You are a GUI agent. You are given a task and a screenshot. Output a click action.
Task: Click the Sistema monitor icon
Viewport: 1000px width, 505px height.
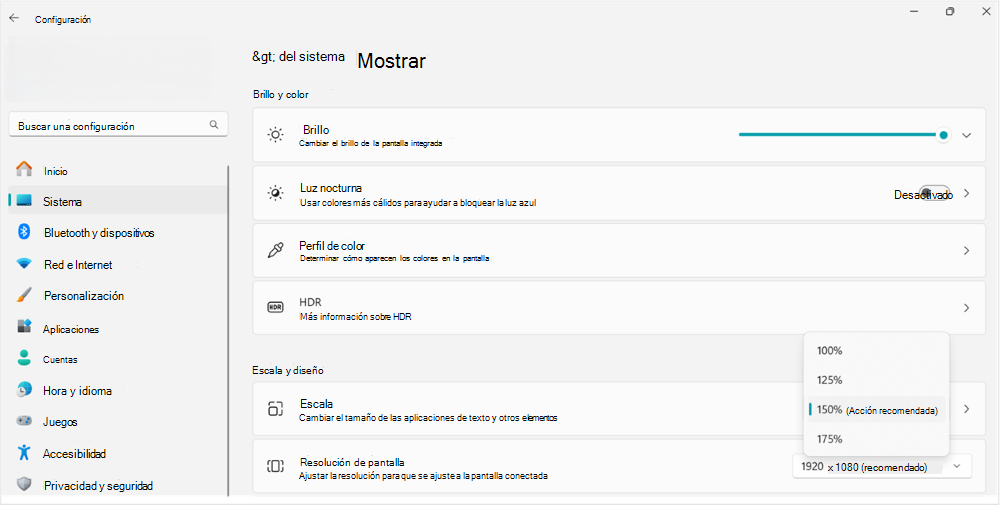click(24, 201)
